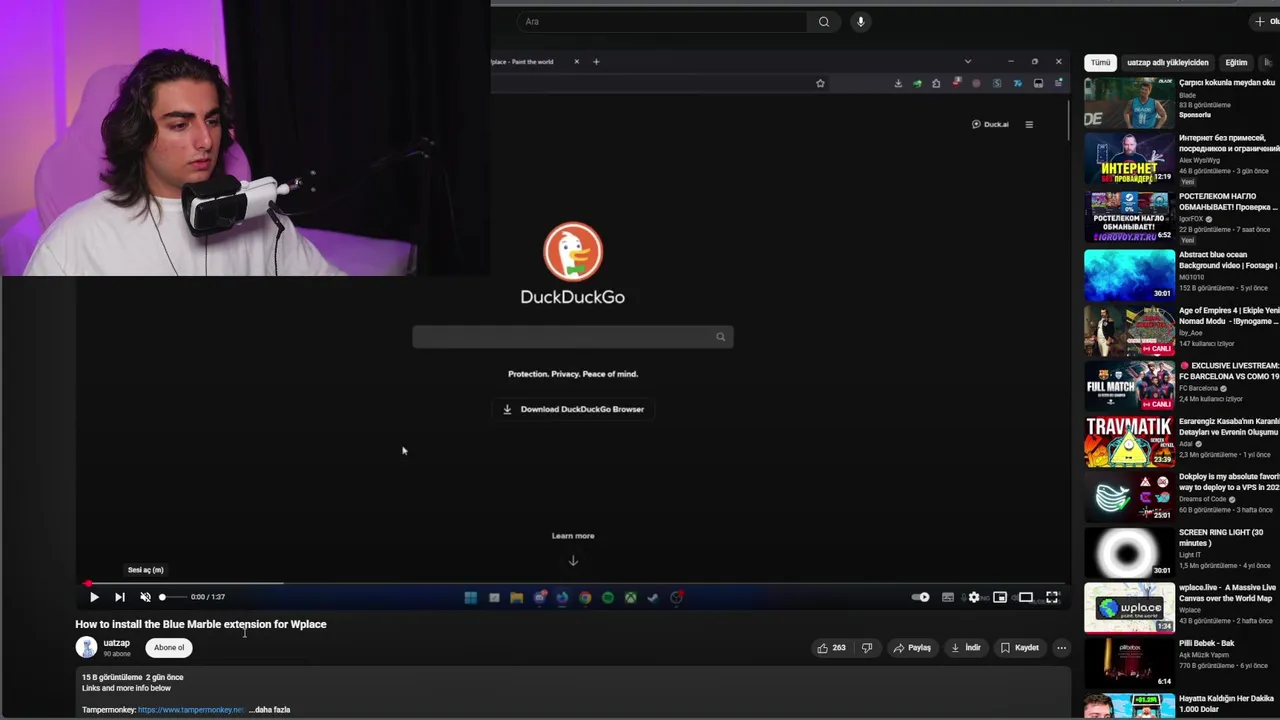This screenshot has height=720, width=1280.
Task: Click the DuckDuckGo search magnifier icon
Action: pyautogui.click(x=720, y=337)
